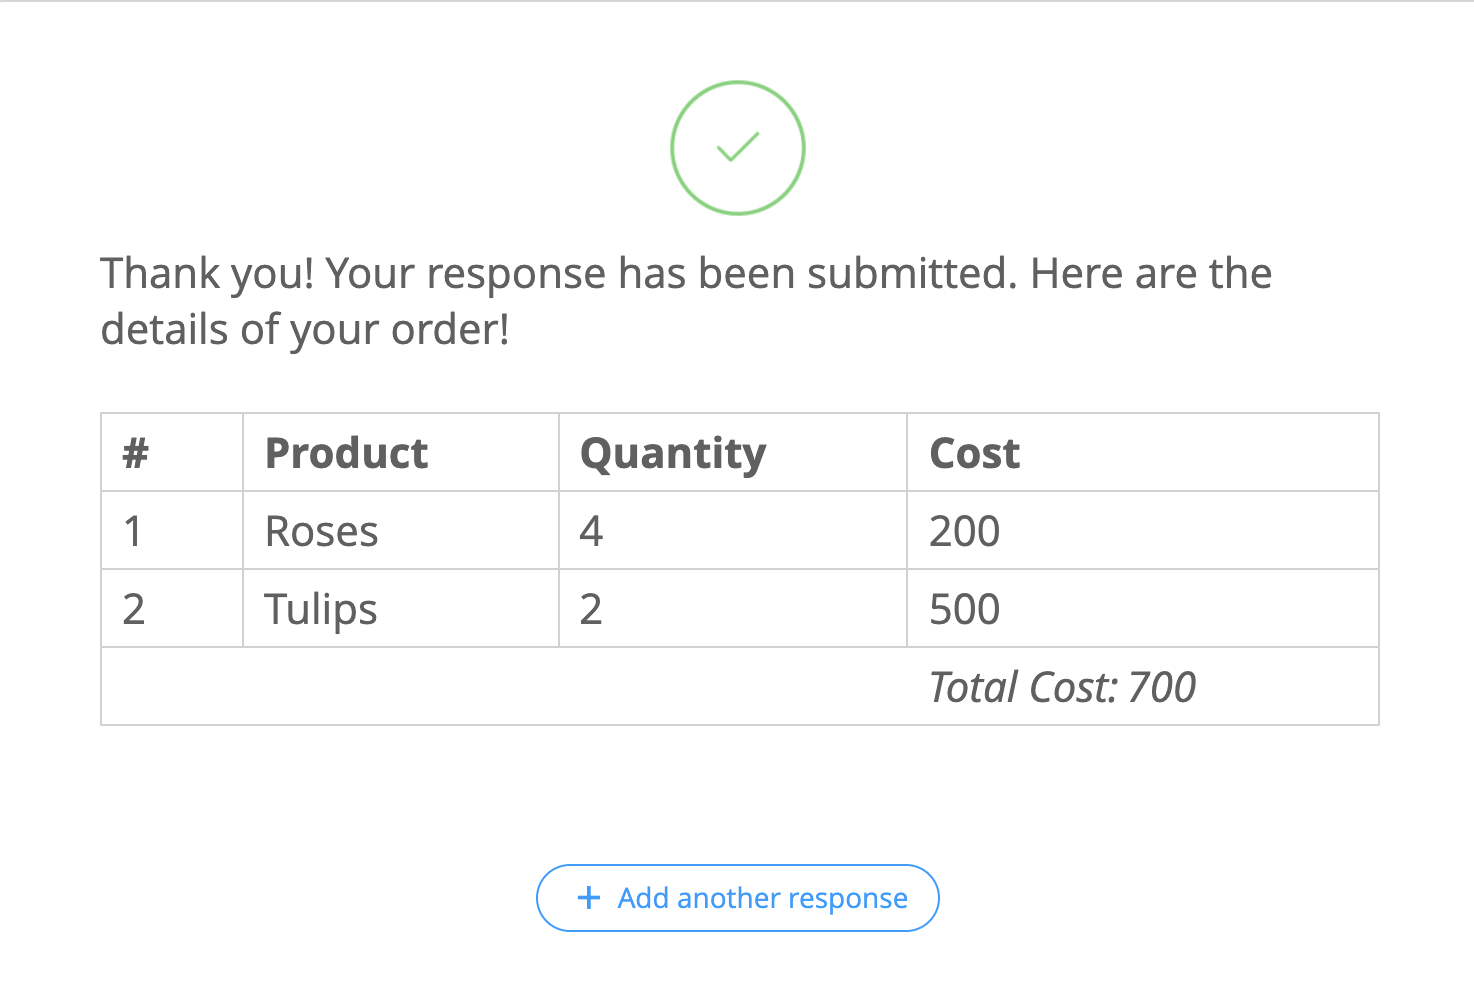
Task: Click the 'Thank you! Your response' text line
Action: [x=686, y=273]
